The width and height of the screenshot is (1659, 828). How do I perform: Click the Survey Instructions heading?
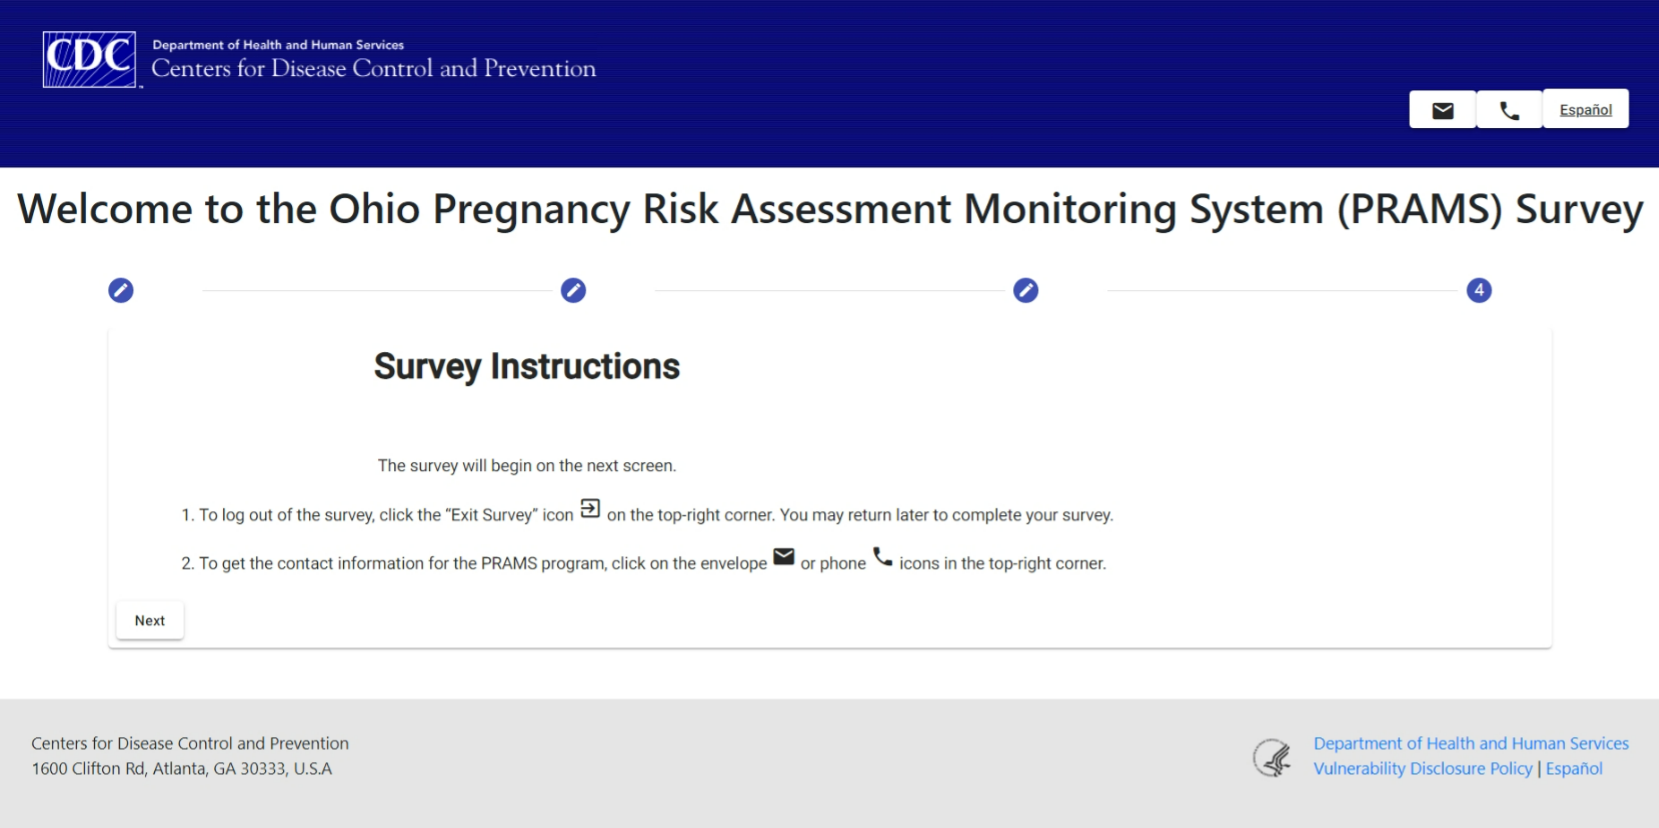click(x=526, y=367)
